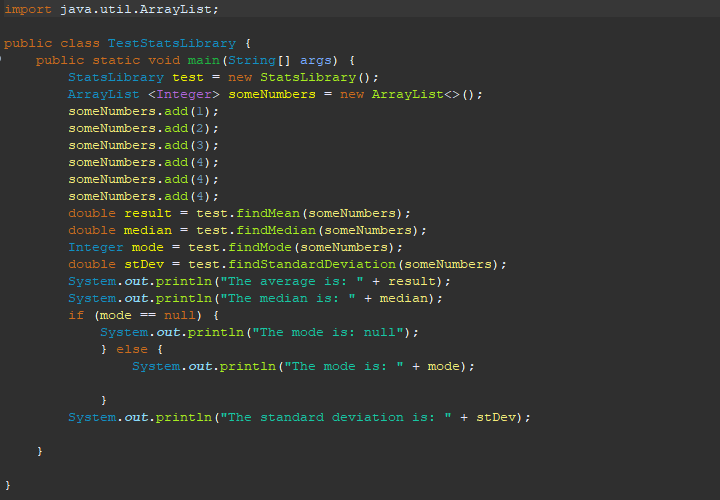Image resolution: width=720 pixels, height=500 pixels.
Task: Click "median" inside the median println call
Action: point(404,298)
